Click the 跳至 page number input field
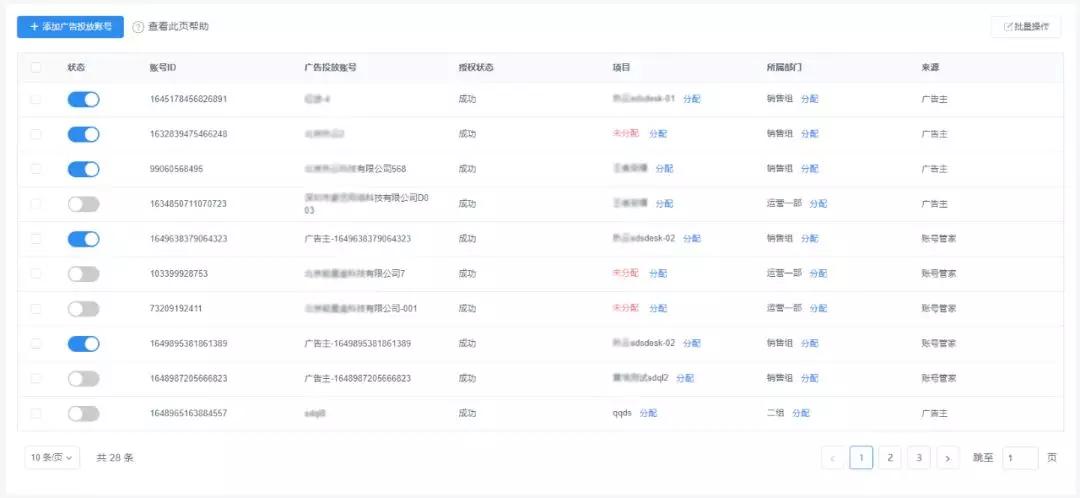 pos(1020,458)
